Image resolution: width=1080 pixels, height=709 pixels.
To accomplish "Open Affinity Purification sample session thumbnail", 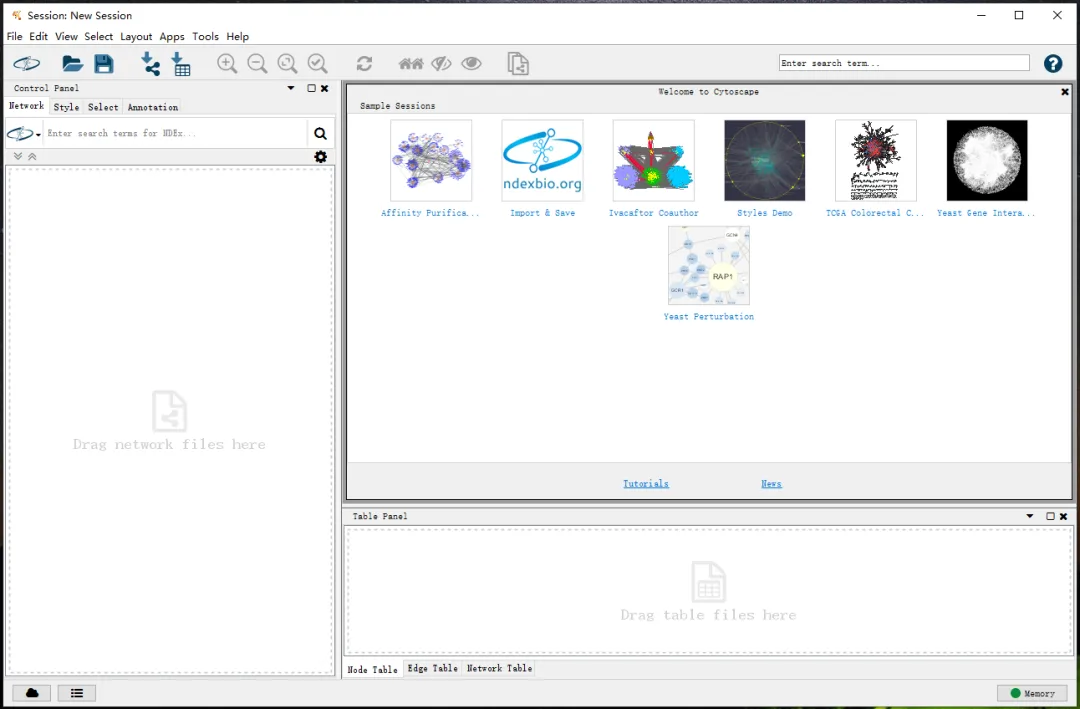I will pyautogui.click(x=431, y=161).
